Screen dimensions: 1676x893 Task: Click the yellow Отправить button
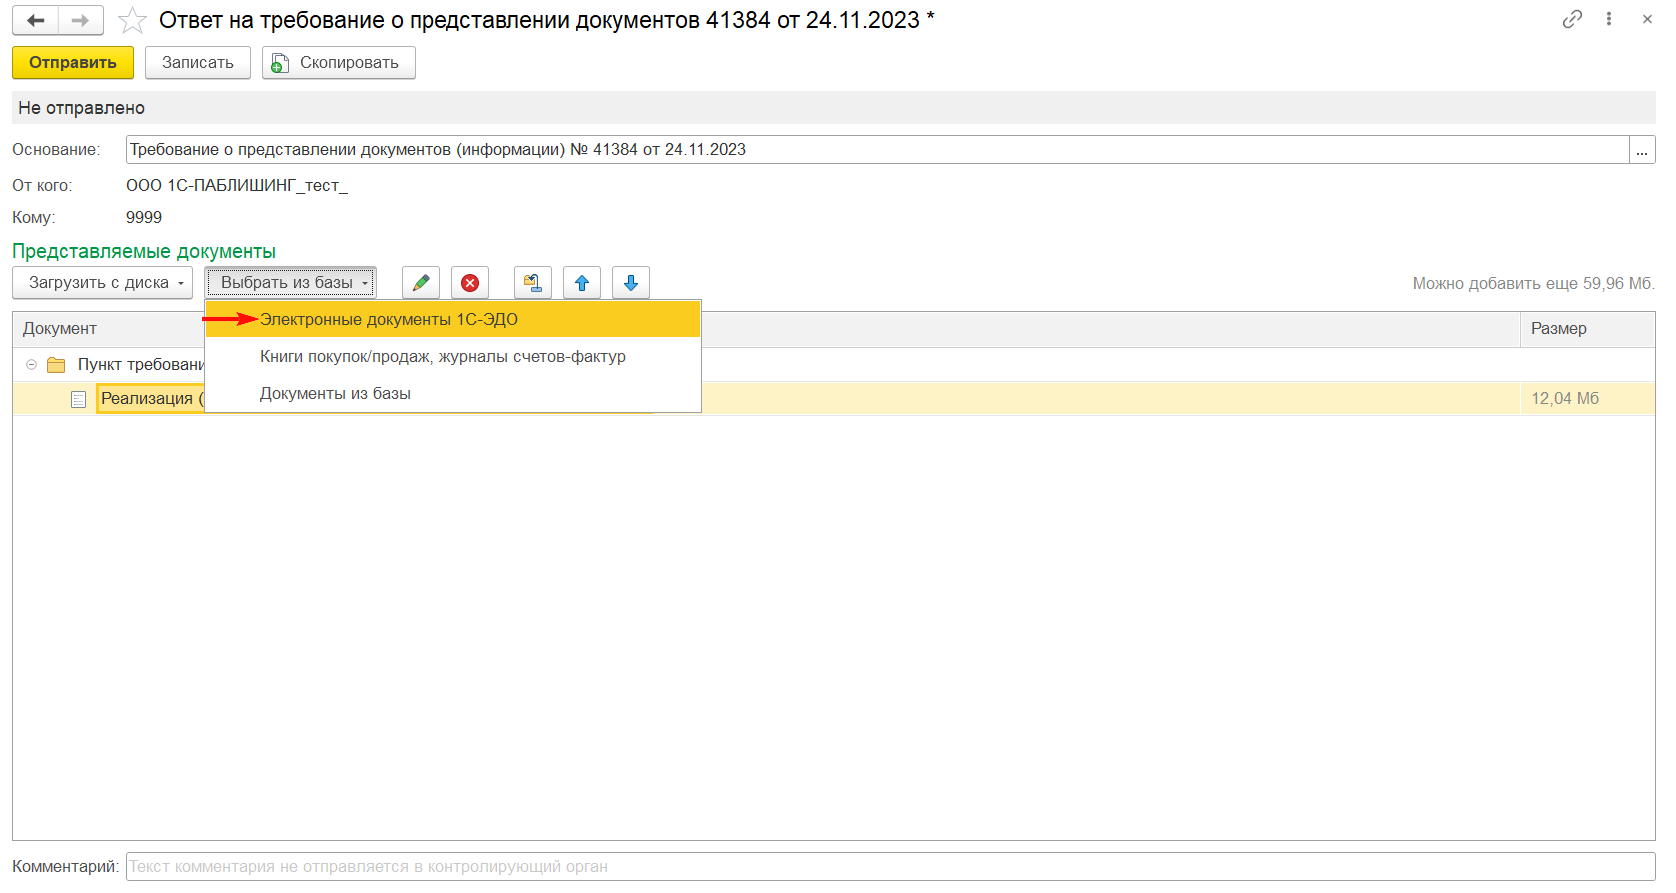(73, 62)
